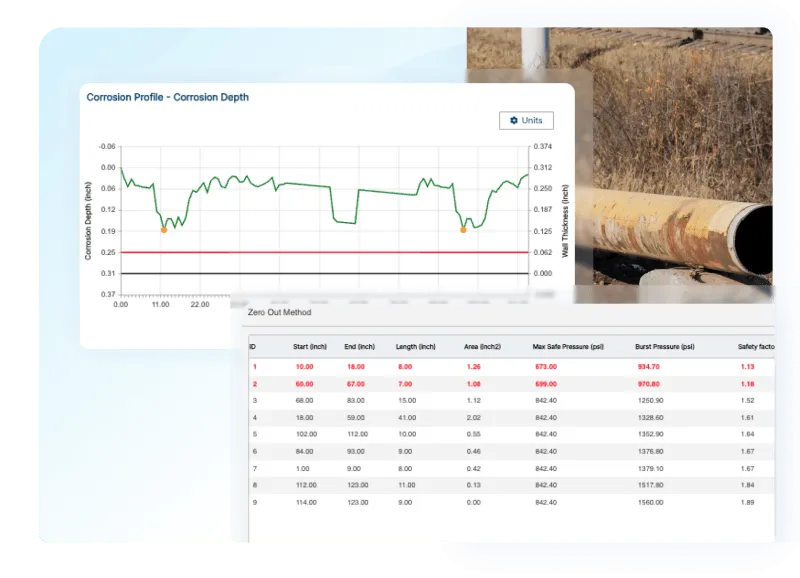Image resolution: width=800 pixels, height=578 pixels.
Task: Select Start value 1.00 in row 7
Action: click(x=303, y=468)
